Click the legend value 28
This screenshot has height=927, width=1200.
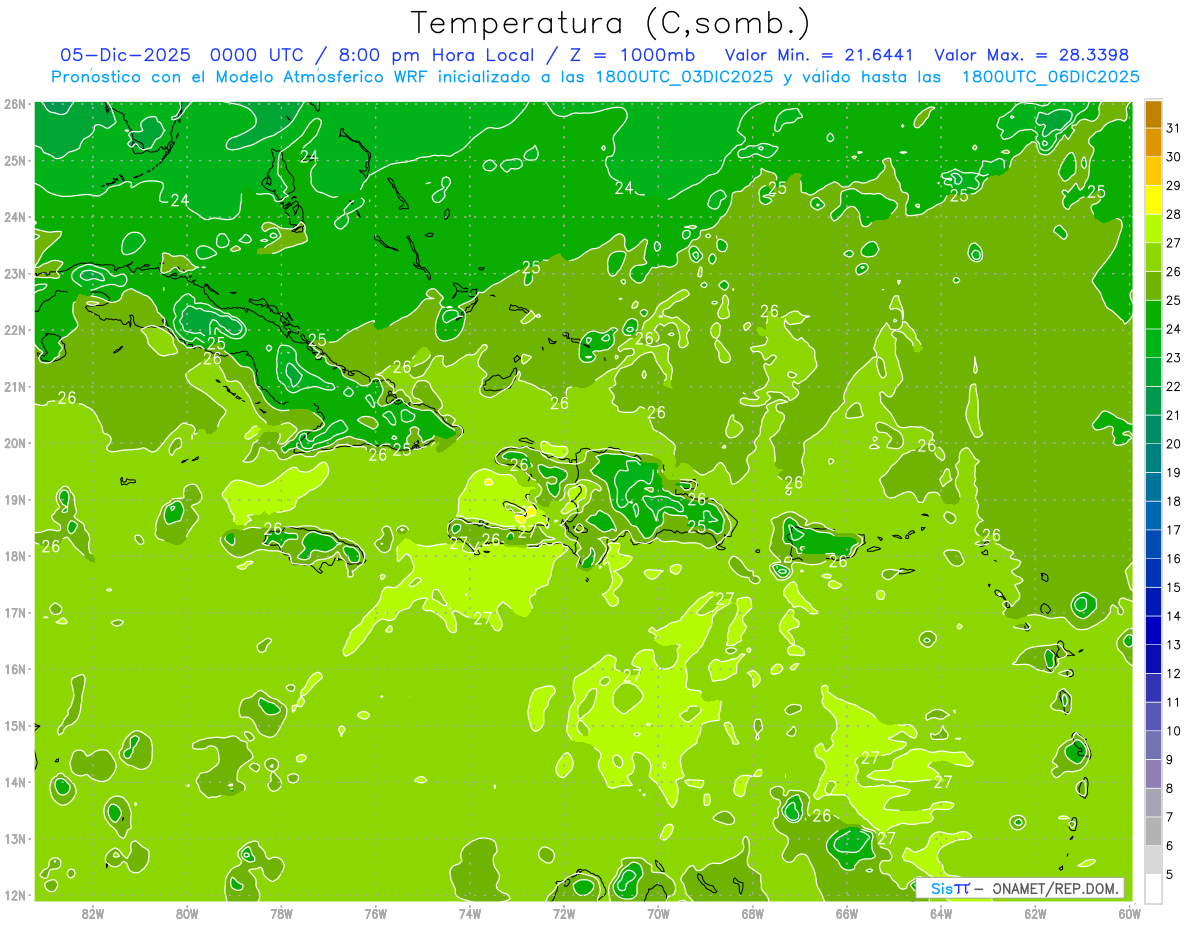(1174, 214)
